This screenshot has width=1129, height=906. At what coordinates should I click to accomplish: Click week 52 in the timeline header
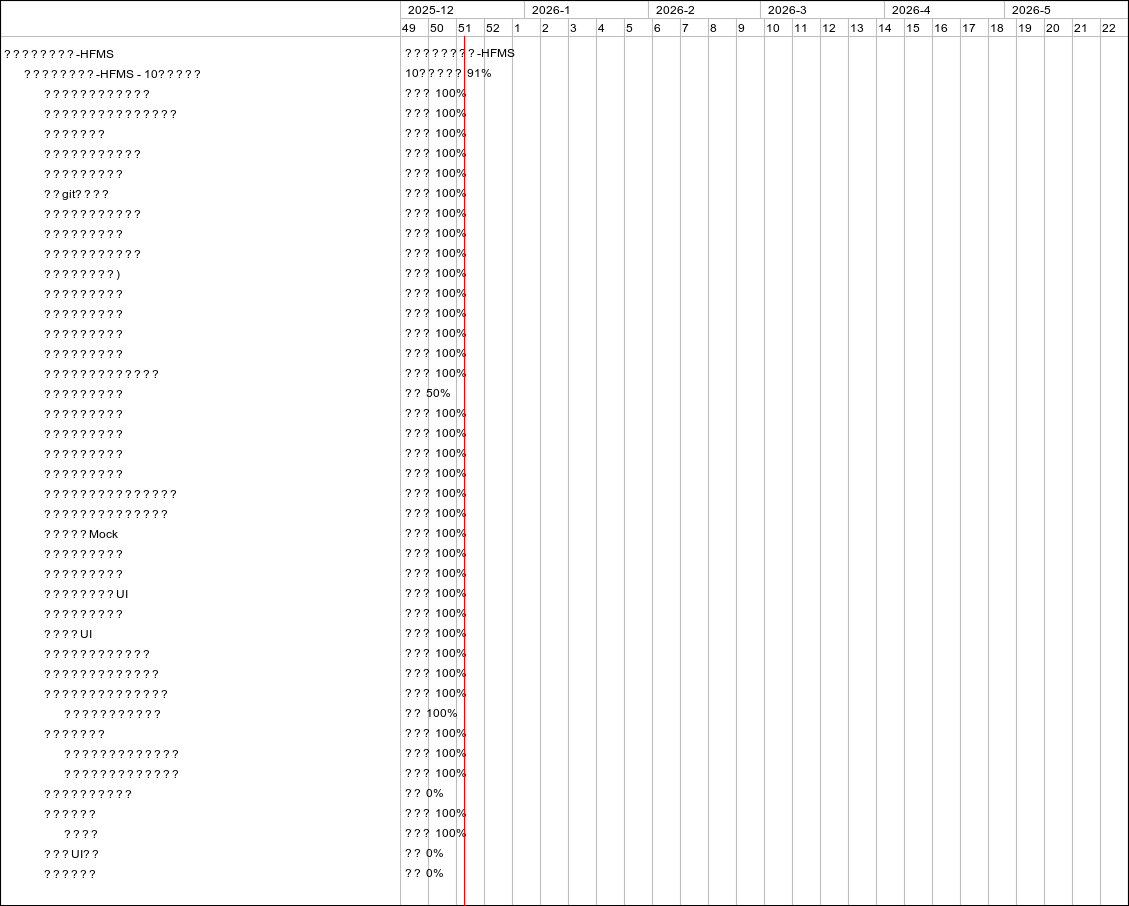coord(493,28)
